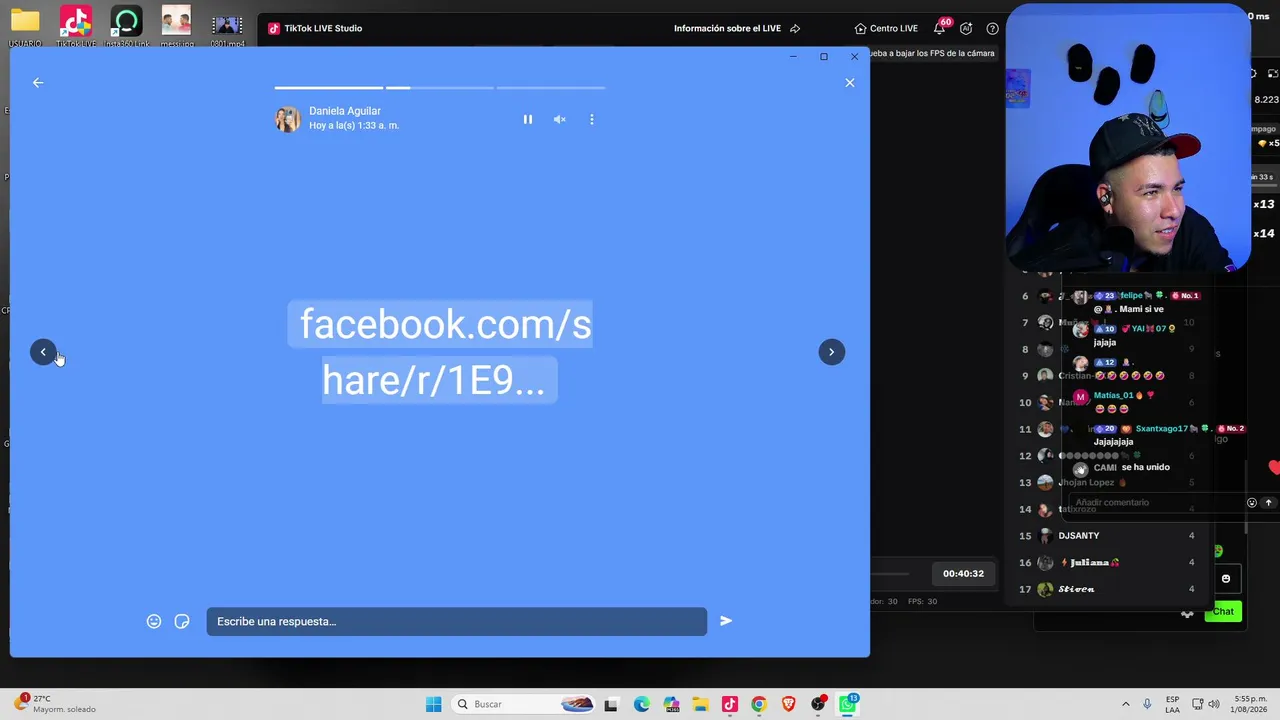Click the live duration timer 00:40:32
1280x720 pixels.
[963, 574]
